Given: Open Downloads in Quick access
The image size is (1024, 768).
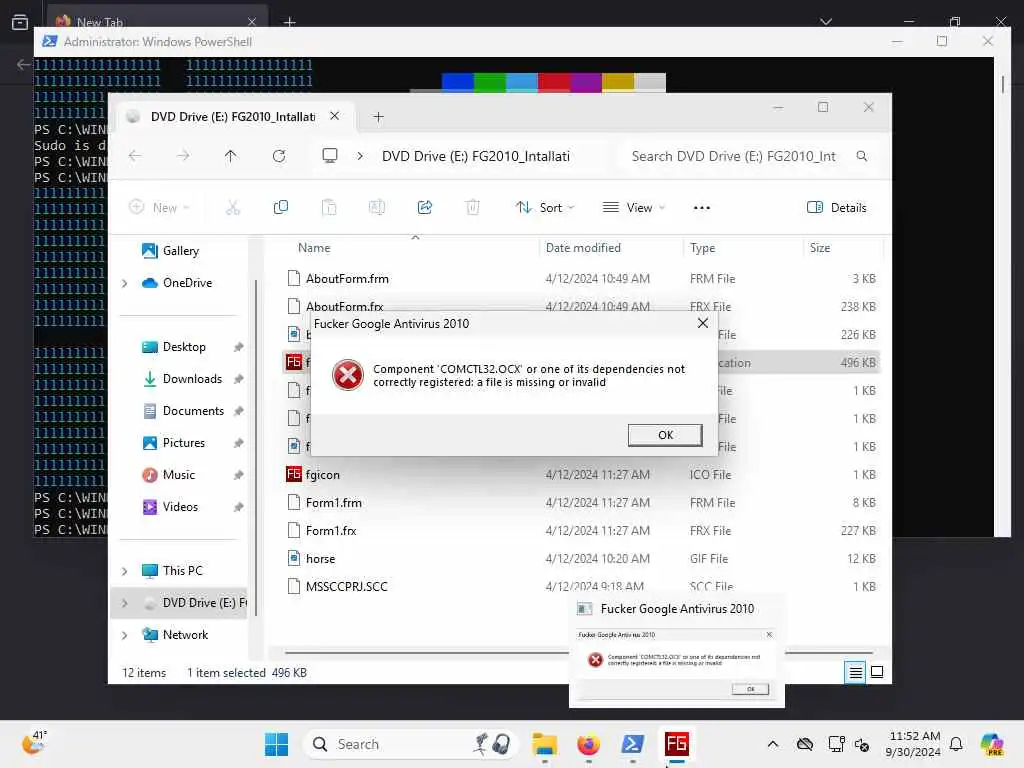Looking at the screenshot, I should [192, 379].
